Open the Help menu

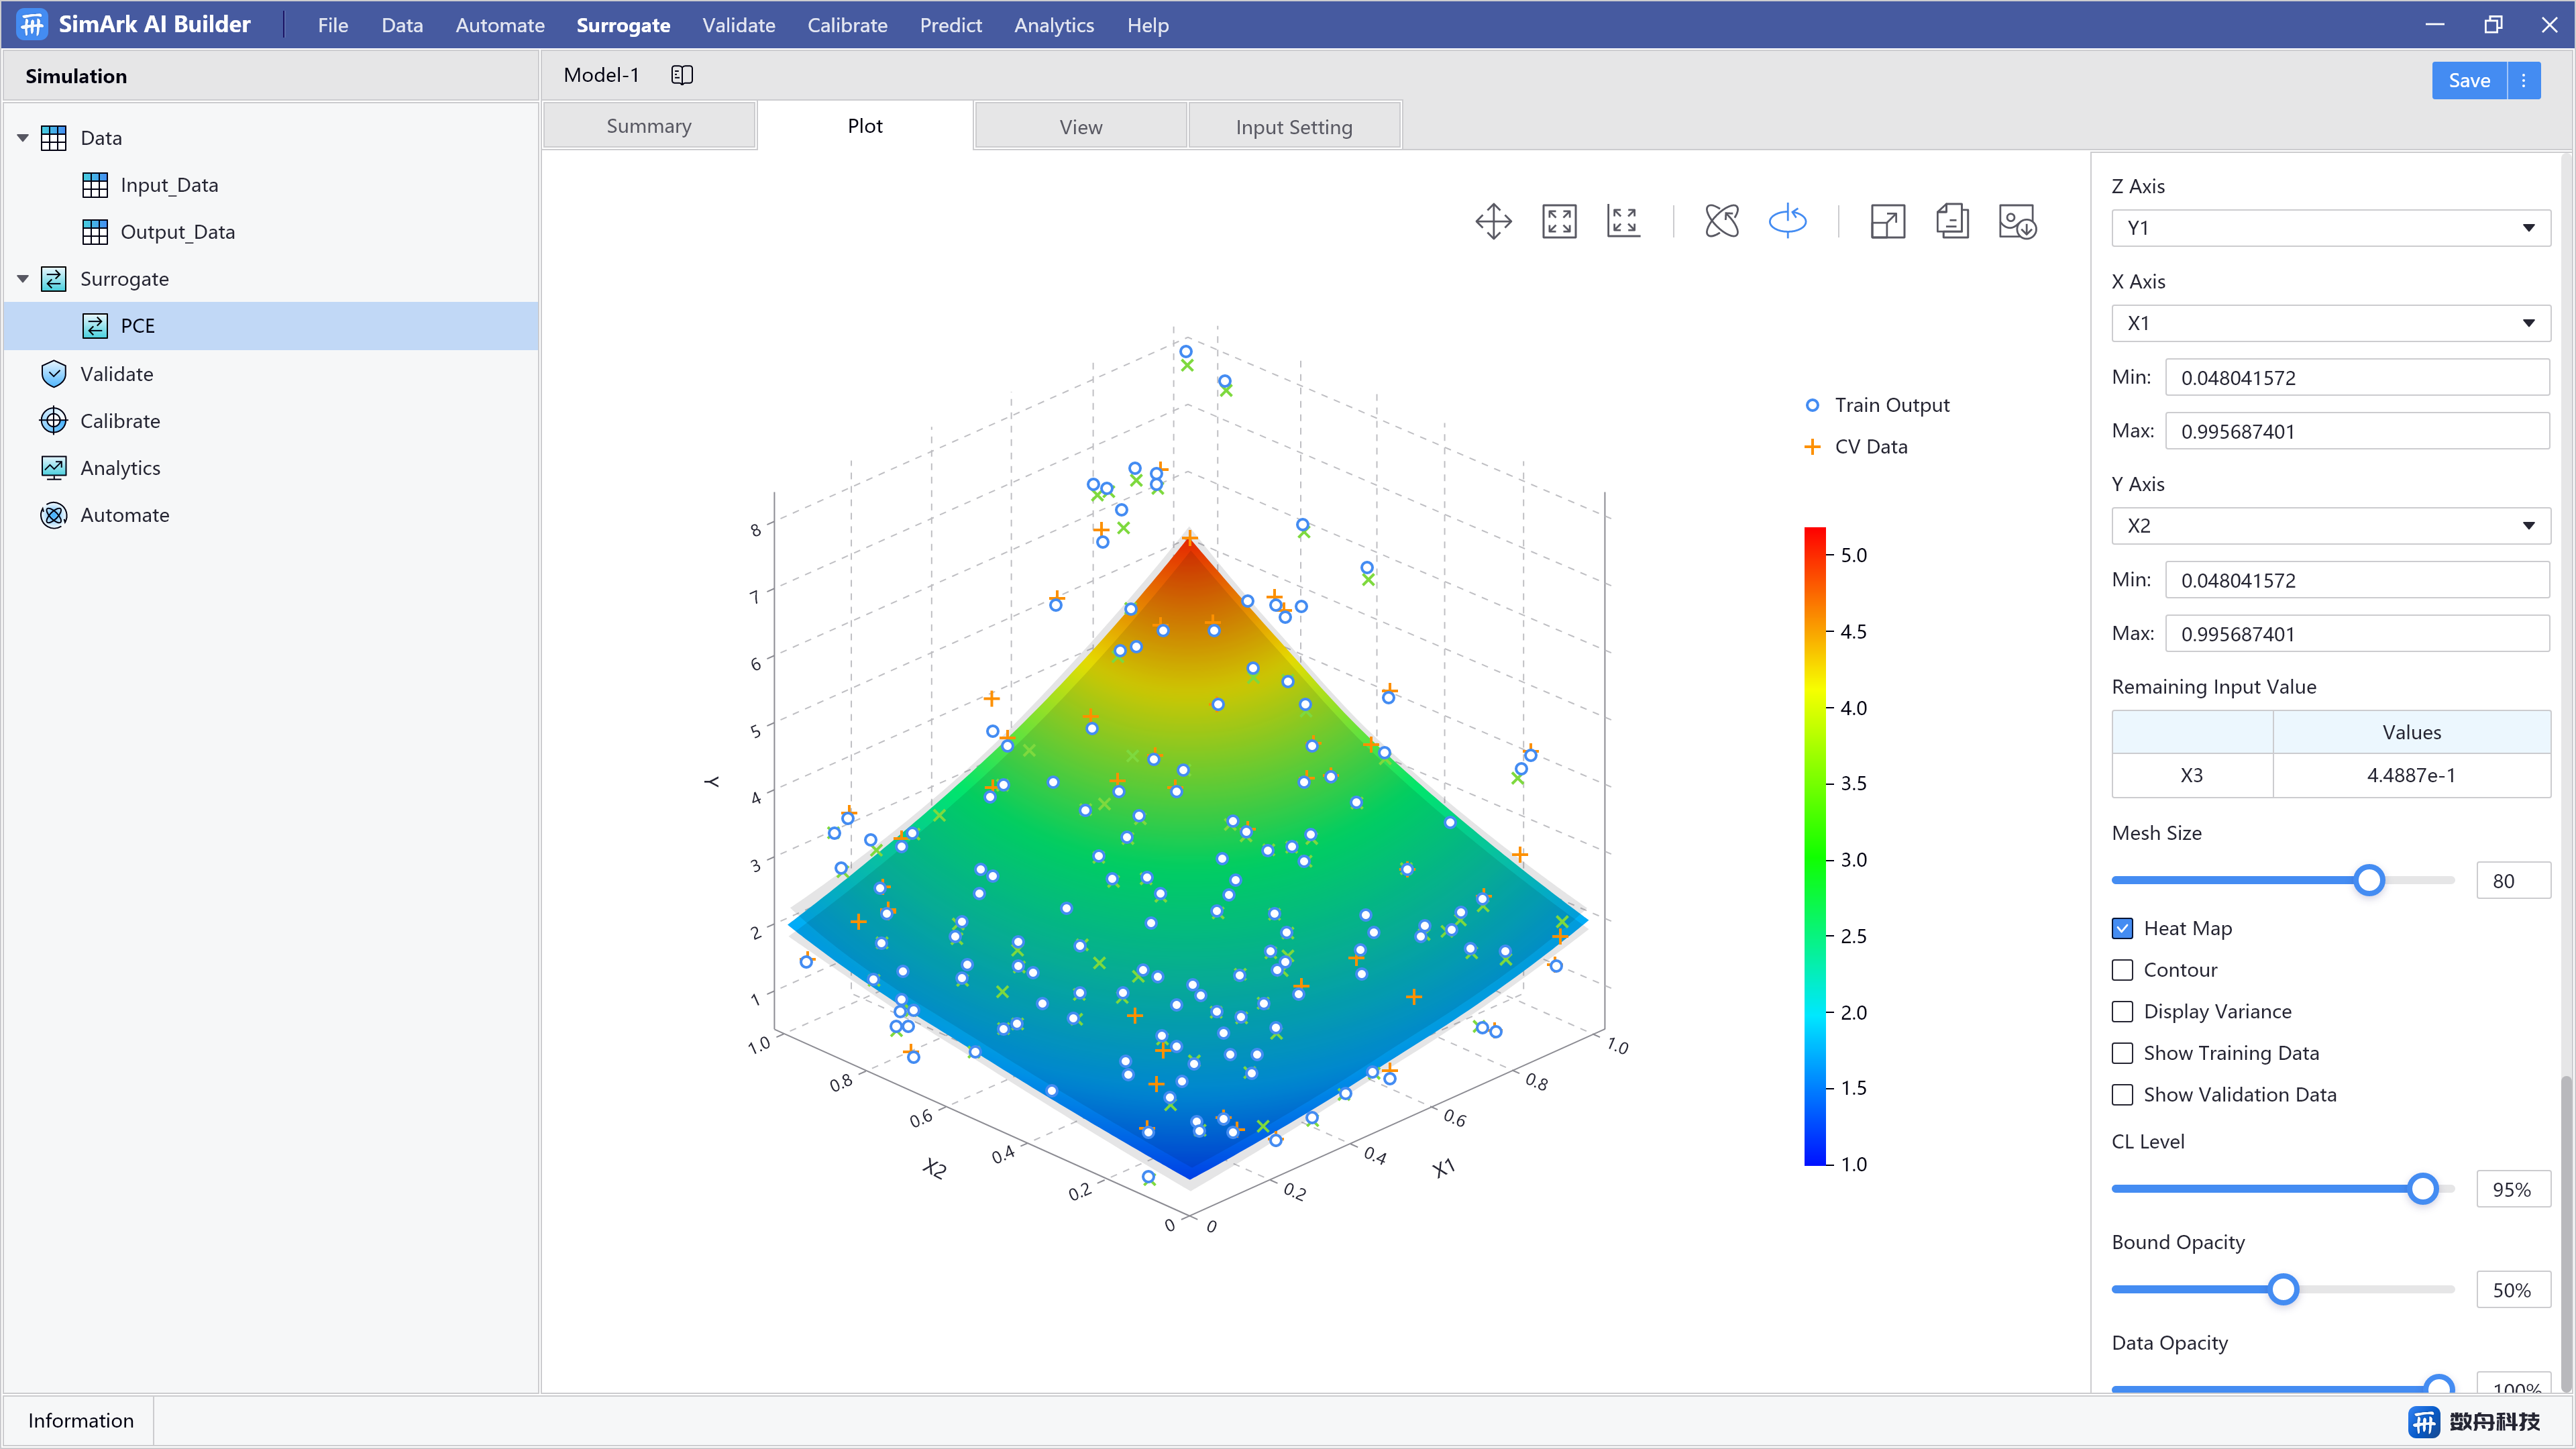(x=1148, y=25)
